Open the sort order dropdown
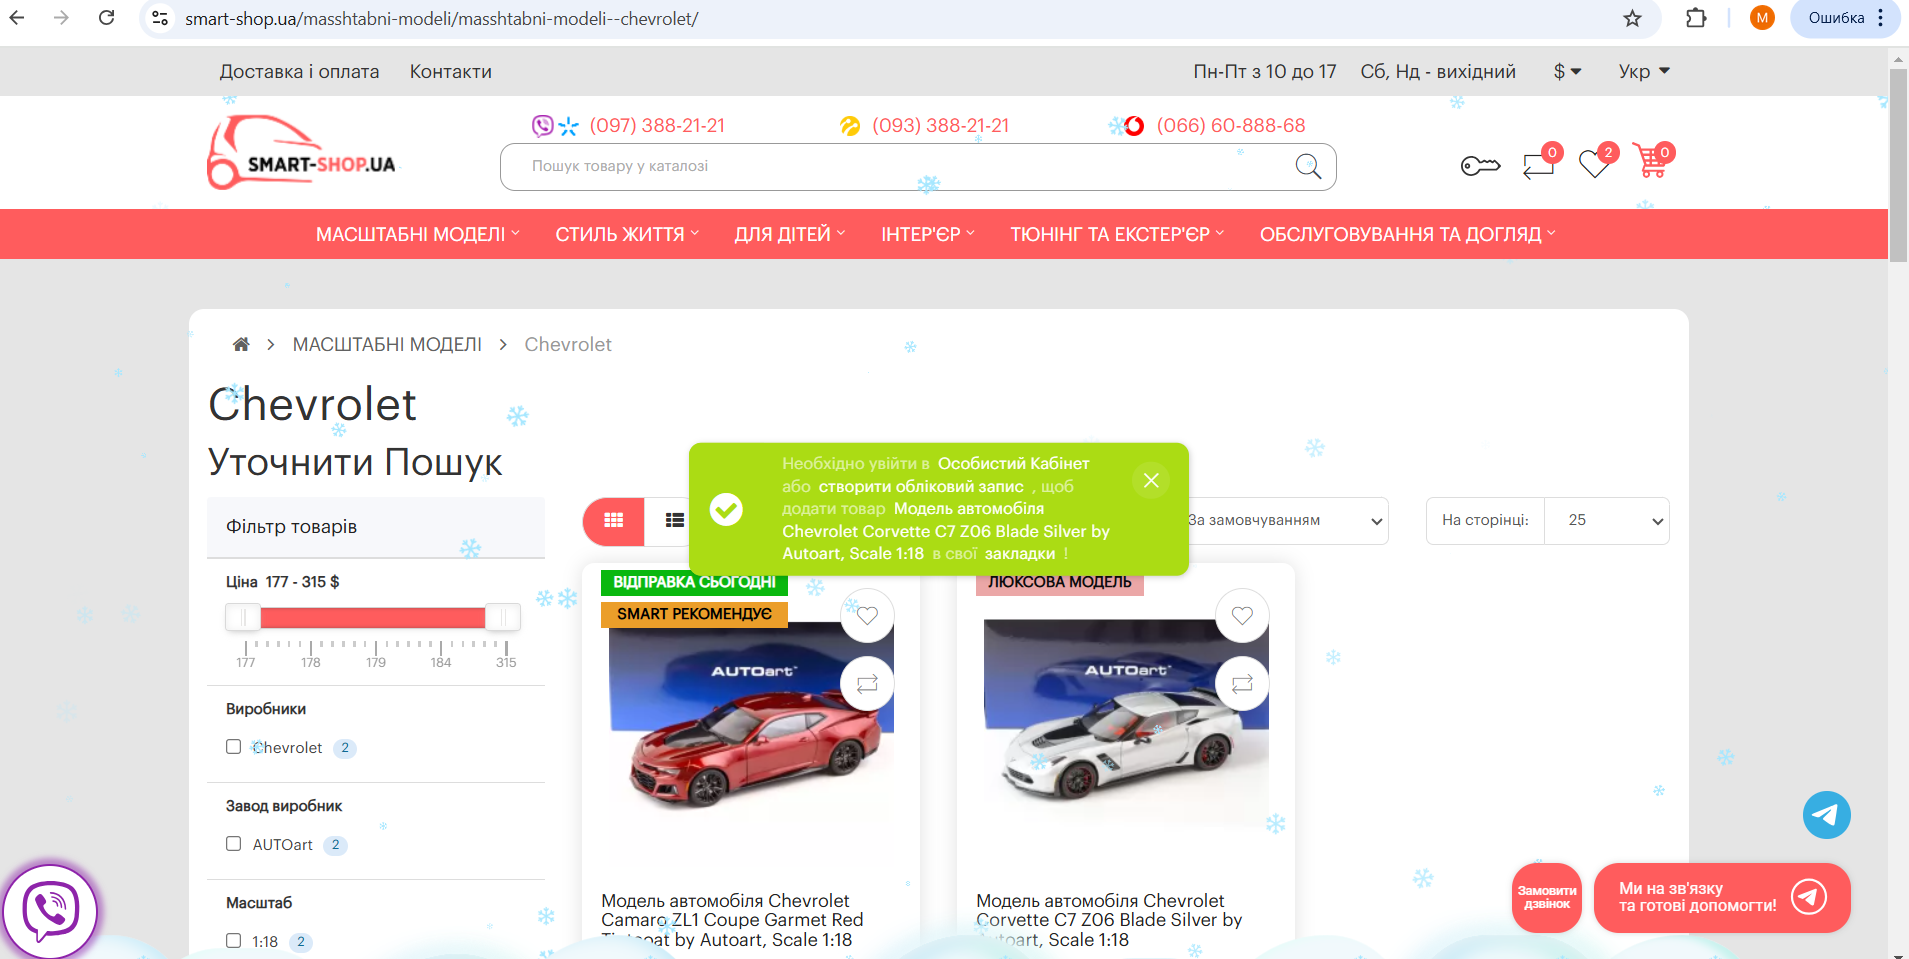1909x959 pixels. pos(1285,520)
